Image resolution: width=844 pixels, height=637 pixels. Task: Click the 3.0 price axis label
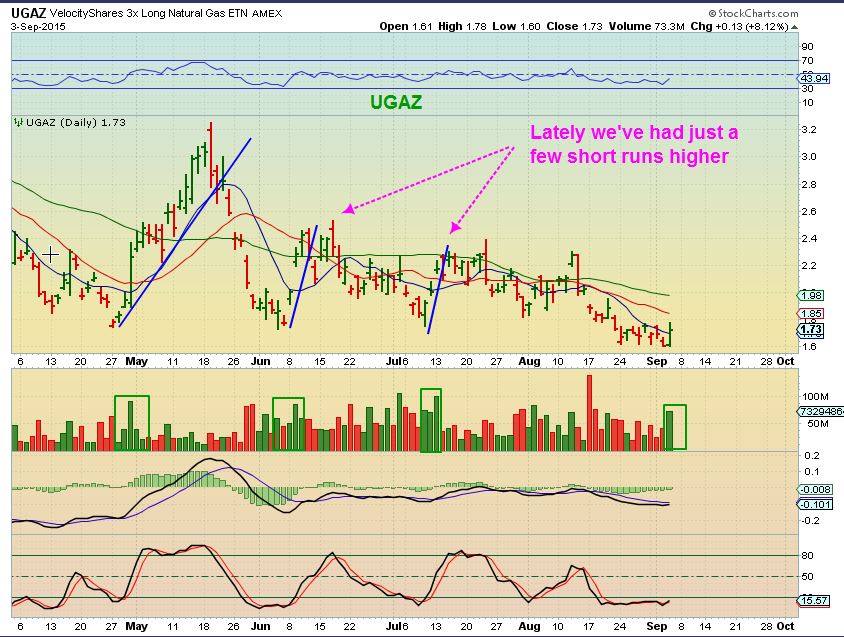[809, 157]
